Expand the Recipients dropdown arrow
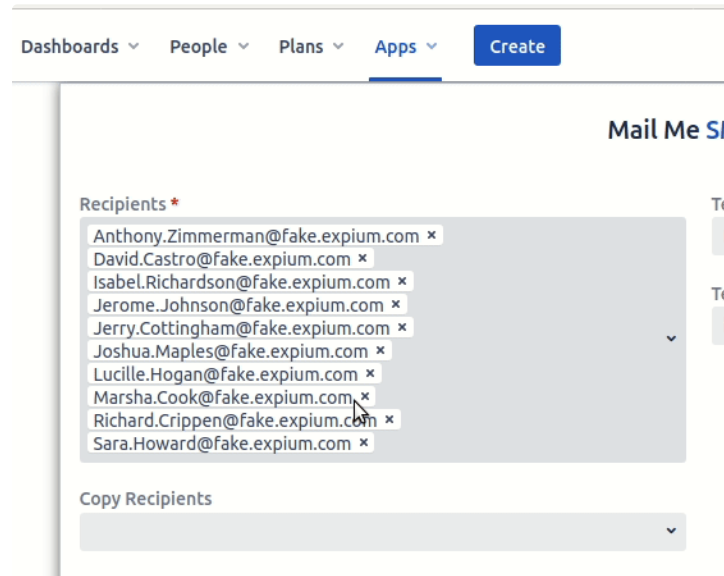This screenshot has width=724, height=576. click(x=671, y=339)
